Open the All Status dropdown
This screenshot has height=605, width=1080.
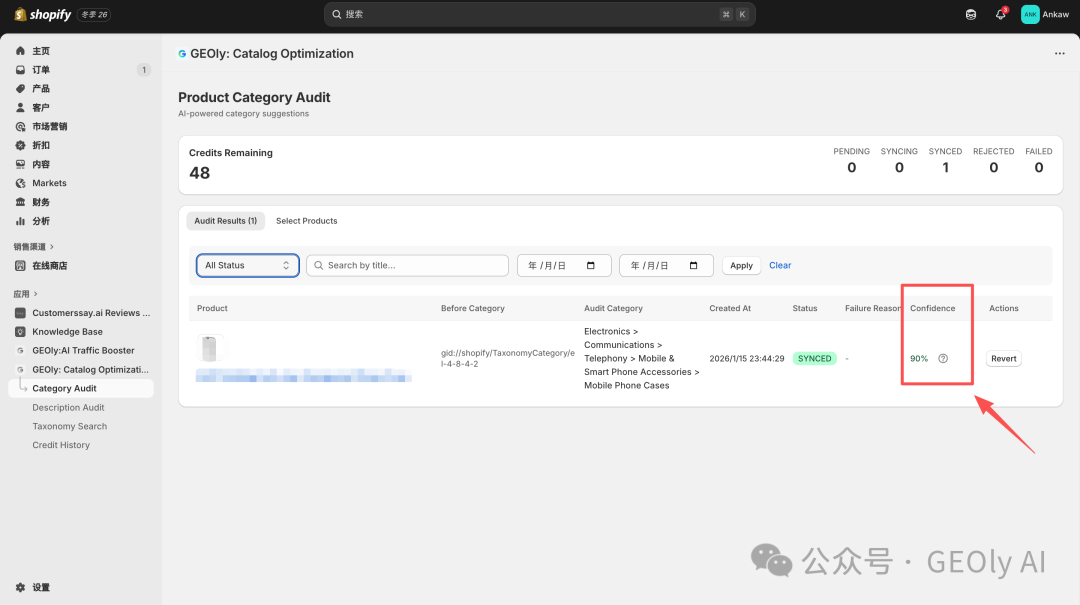click(x=247, y=265)
